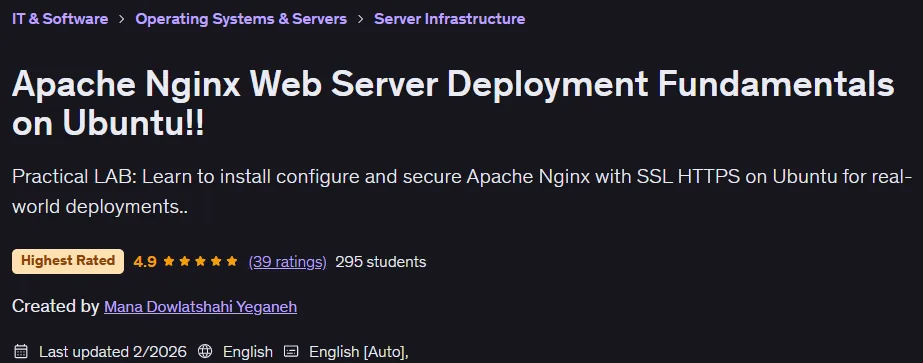Click the globe language icon
Image resolution: width=923 pixels, height=363 pixels.
pyautogui.click(x=205, y=352)
